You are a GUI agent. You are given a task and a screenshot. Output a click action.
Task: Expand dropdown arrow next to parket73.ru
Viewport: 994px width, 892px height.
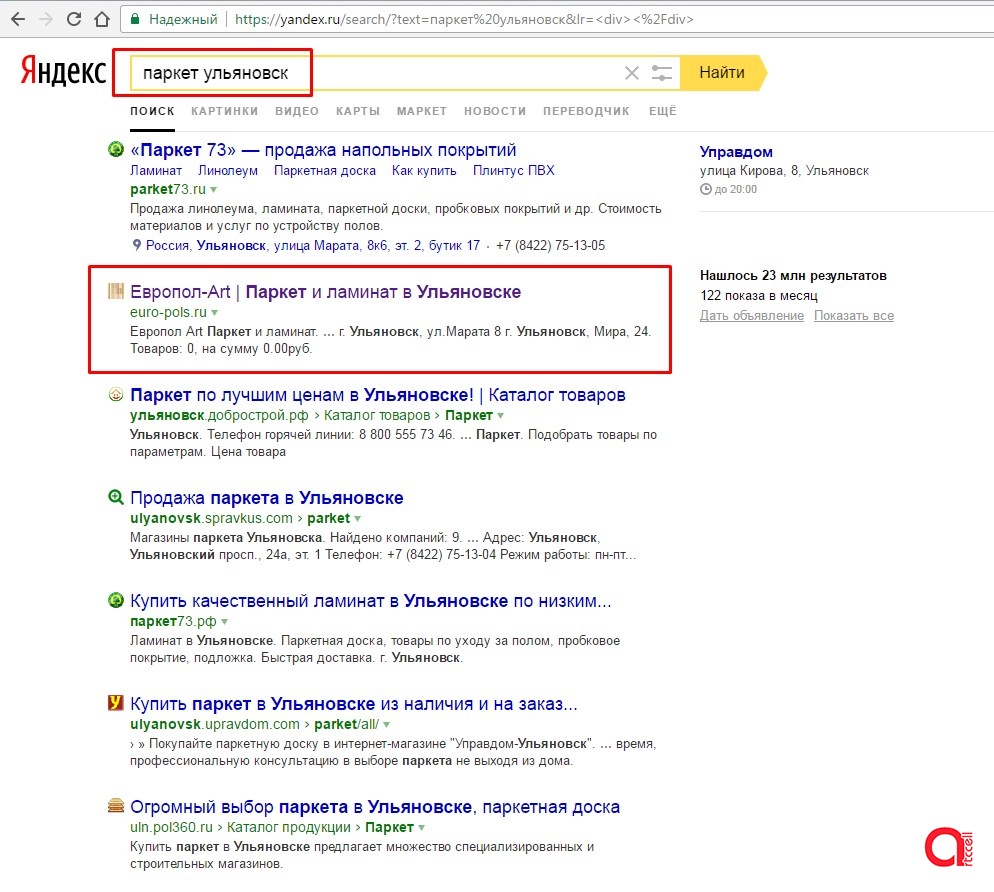pyautogui.click(x=214, y=190)
